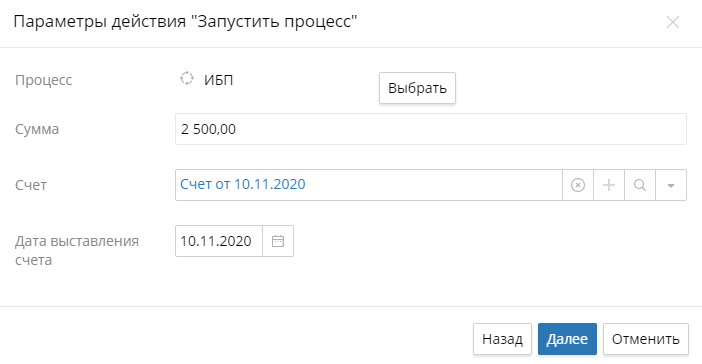The image size is (702, 364).
Task: Open the Счет от 10.11.2020 link
Action: pyautogui.click(x=243, y=184)
